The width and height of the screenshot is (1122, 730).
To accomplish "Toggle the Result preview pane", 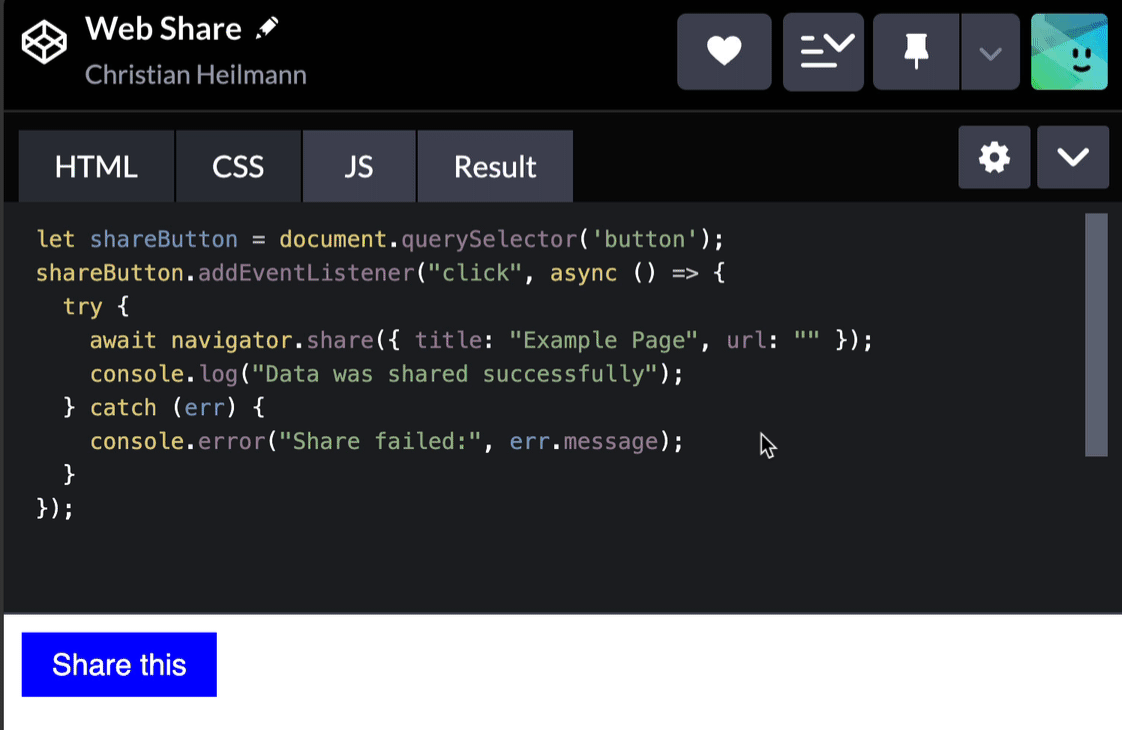I will [x=495, y=166].
